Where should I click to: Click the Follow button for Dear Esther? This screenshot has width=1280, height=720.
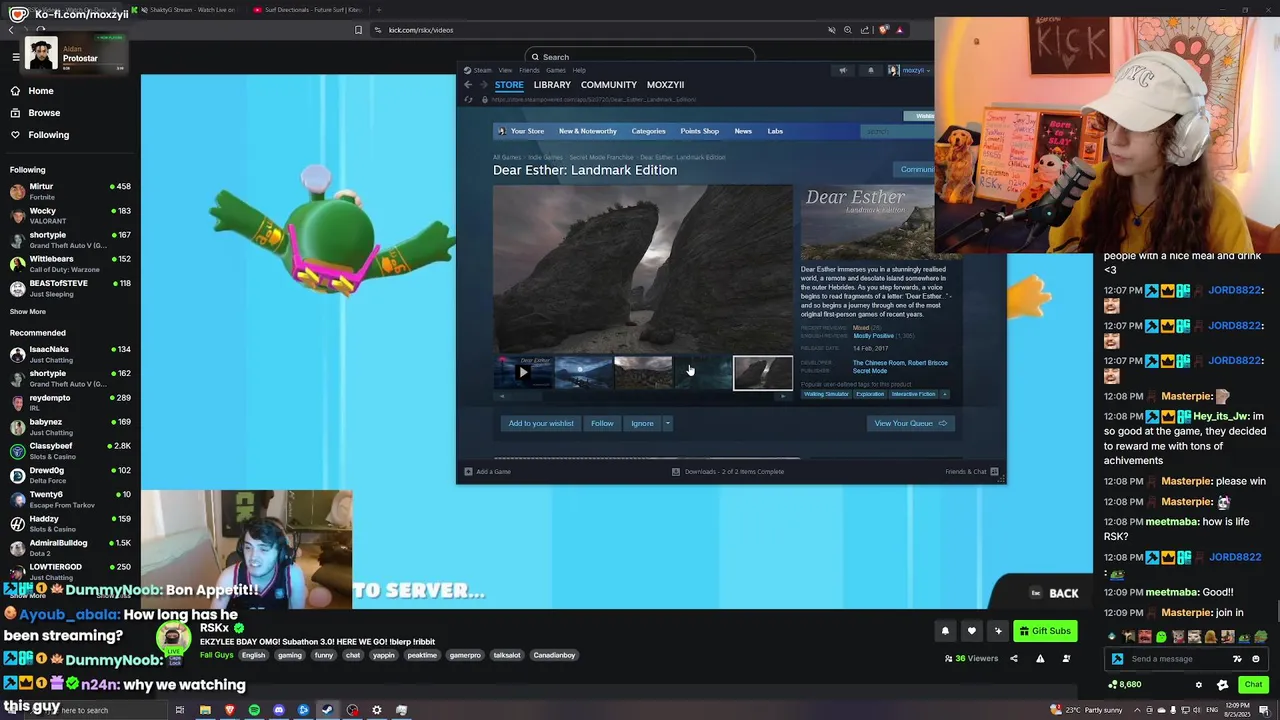click(x=602, y=423)
